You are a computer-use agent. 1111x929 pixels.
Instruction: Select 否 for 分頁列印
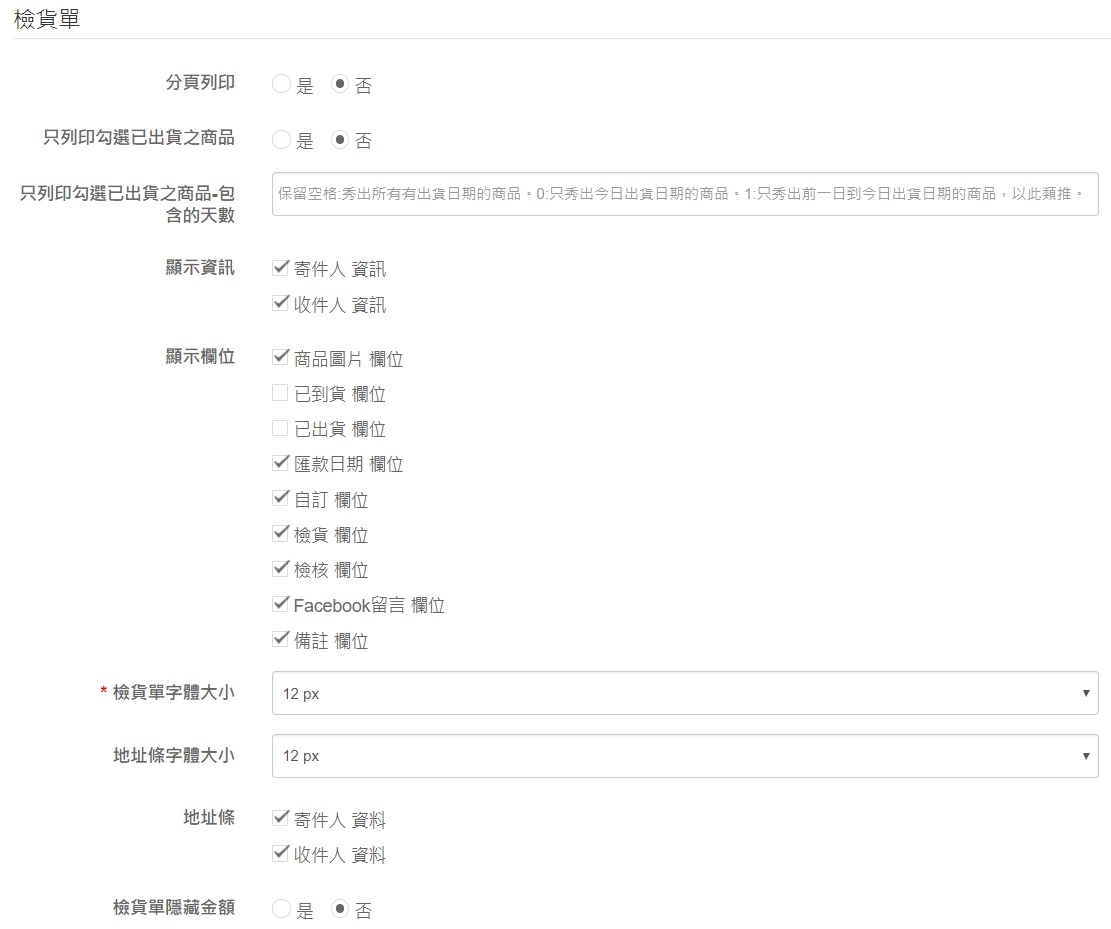tap(339, 85)
